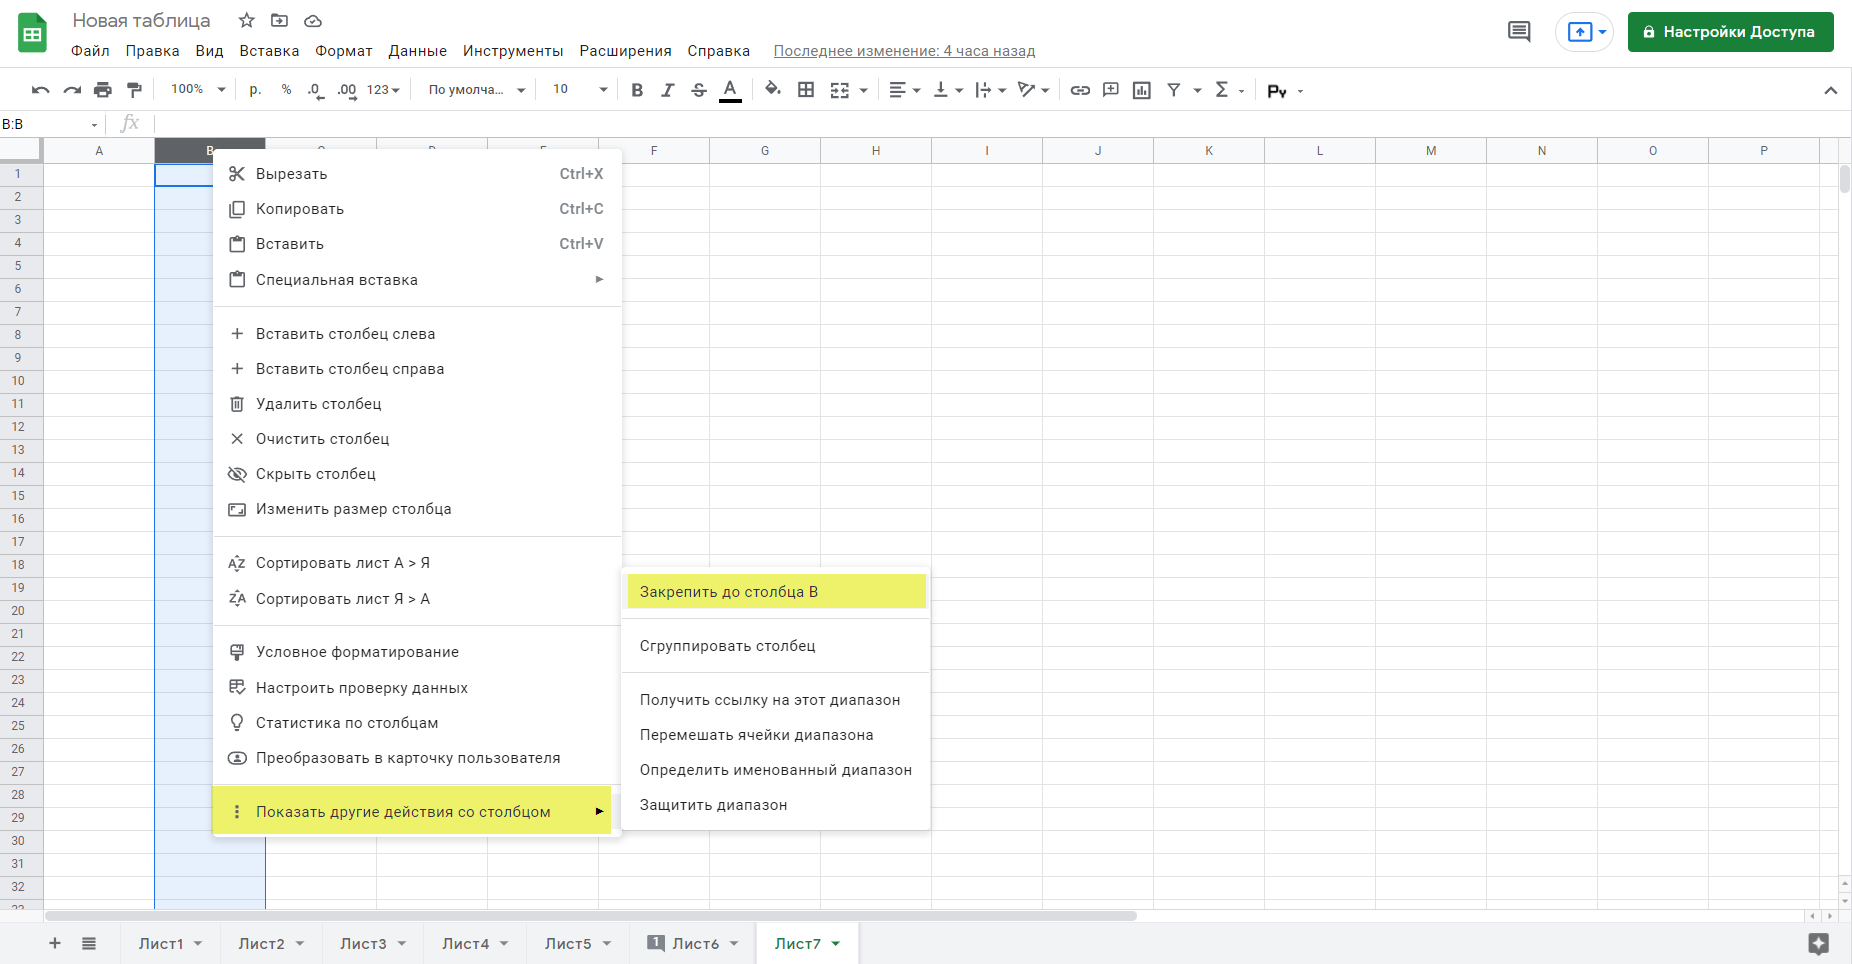The width and height of the screenshot is (1852, 964).
Task: Click Защитить диапазон
Action: coord(776,805)
